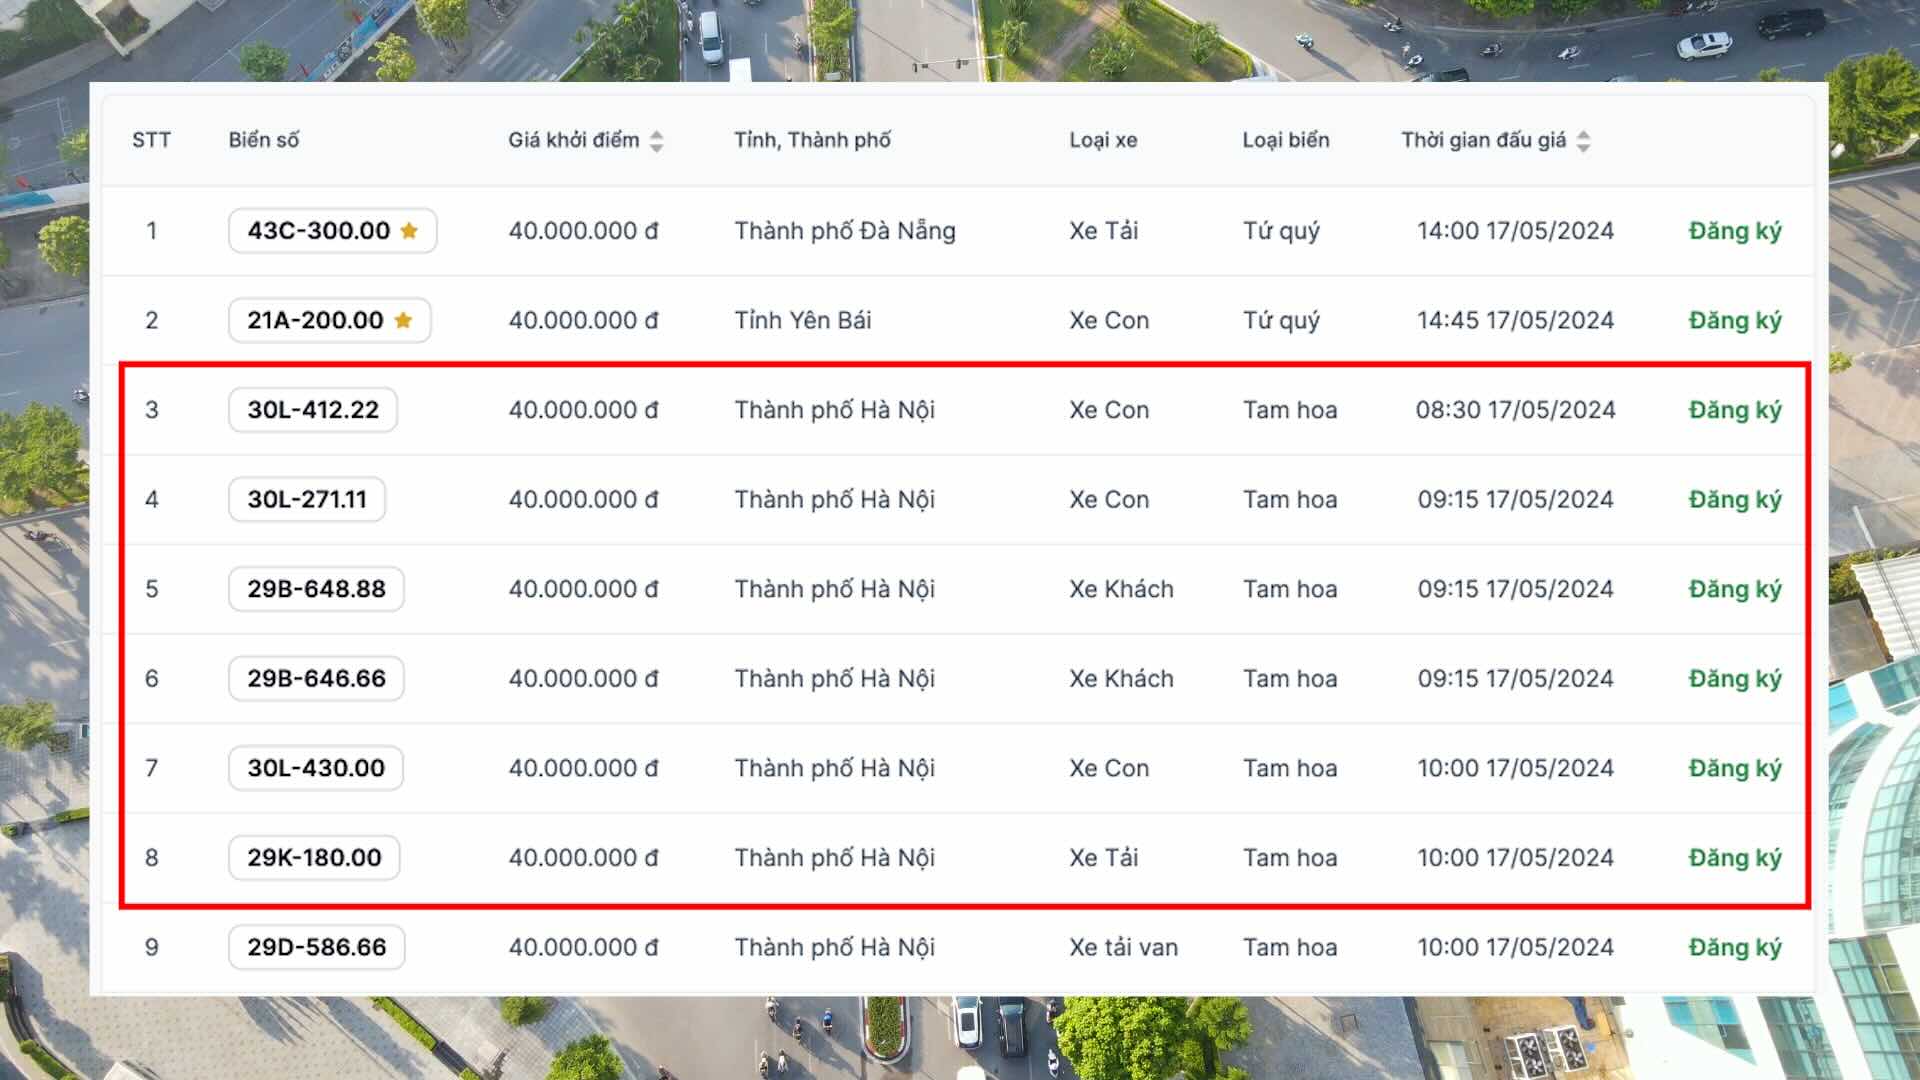1920x1080 pixels.
Task: Register for plate 30L-430.00
Action: 1734,768
